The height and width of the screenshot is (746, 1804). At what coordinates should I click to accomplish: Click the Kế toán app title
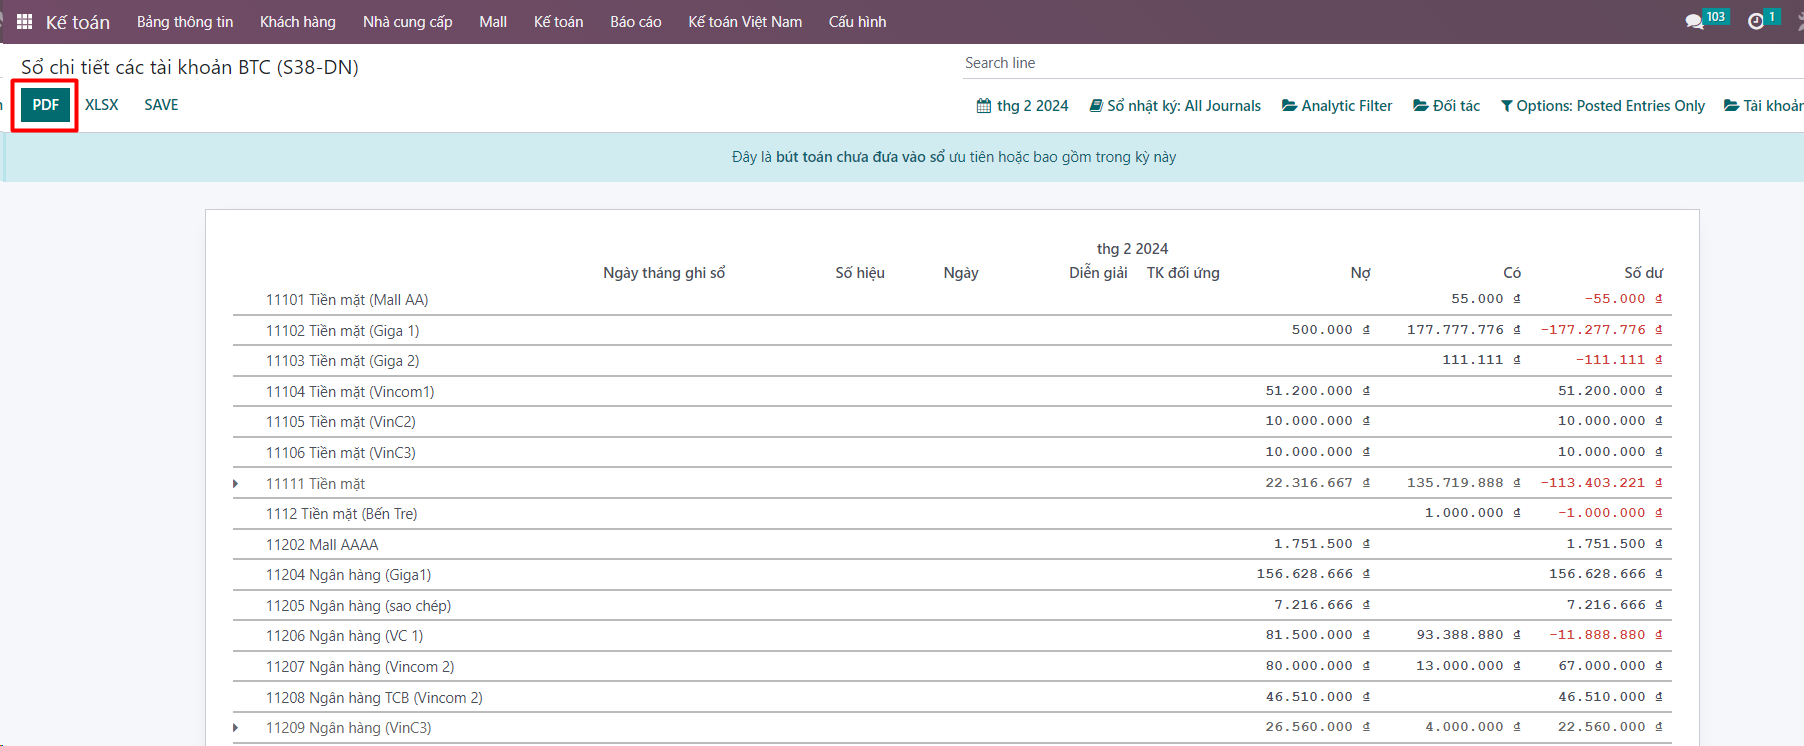78,22
